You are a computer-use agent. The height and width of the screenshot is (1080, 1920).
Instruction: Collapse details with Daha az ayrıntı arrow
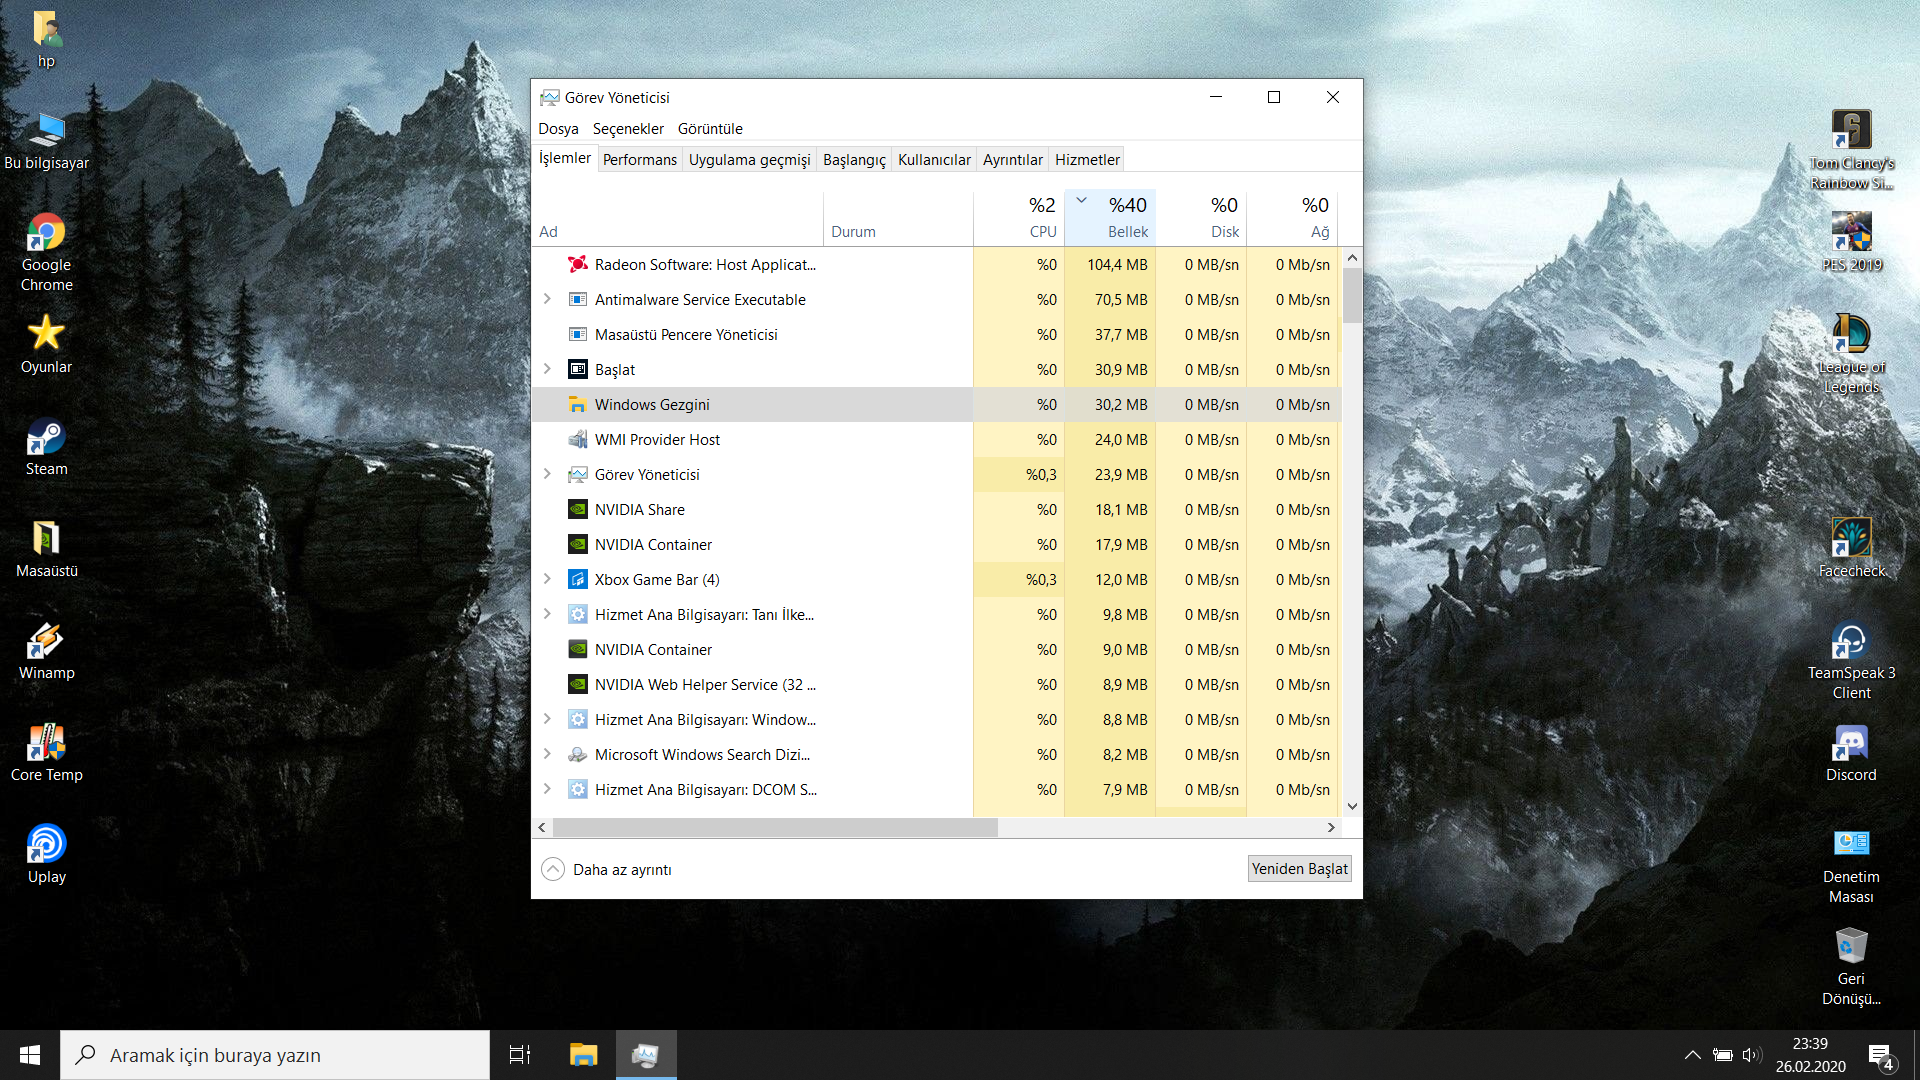tap(553, 869)
